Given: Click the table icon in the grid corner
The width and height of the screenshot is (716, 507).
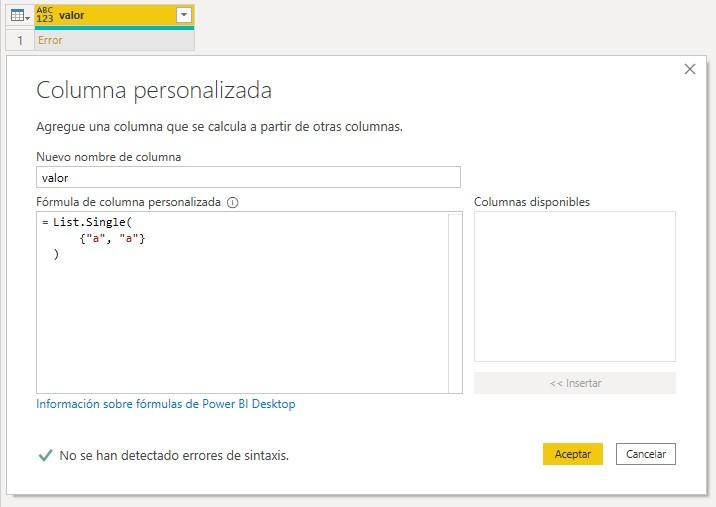Looking at the screenshot, I should 19,16.
